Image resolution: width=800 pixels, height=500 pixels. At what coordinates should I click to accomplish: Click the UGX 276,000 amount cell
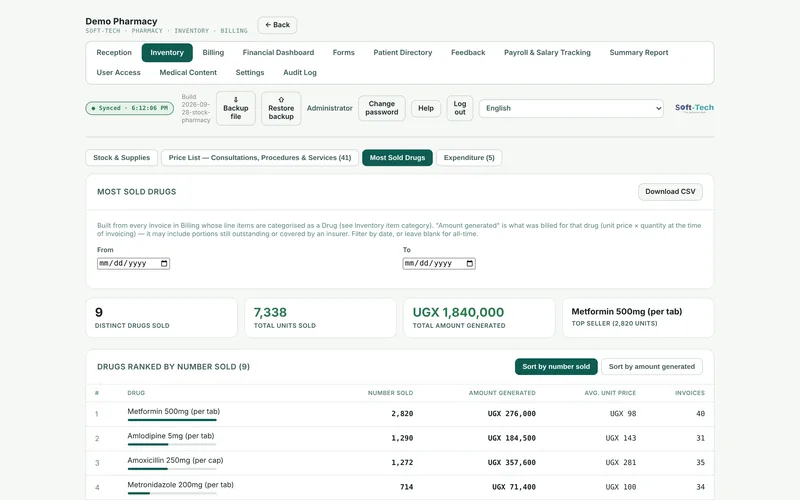511,414
